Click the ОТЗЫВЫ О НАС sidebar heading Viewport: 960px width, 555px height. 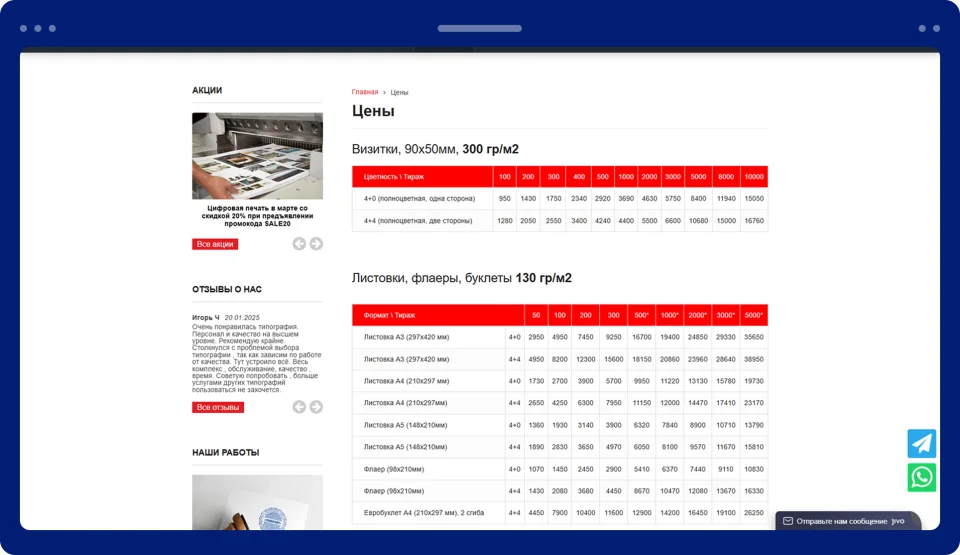[x=227, y=289]
